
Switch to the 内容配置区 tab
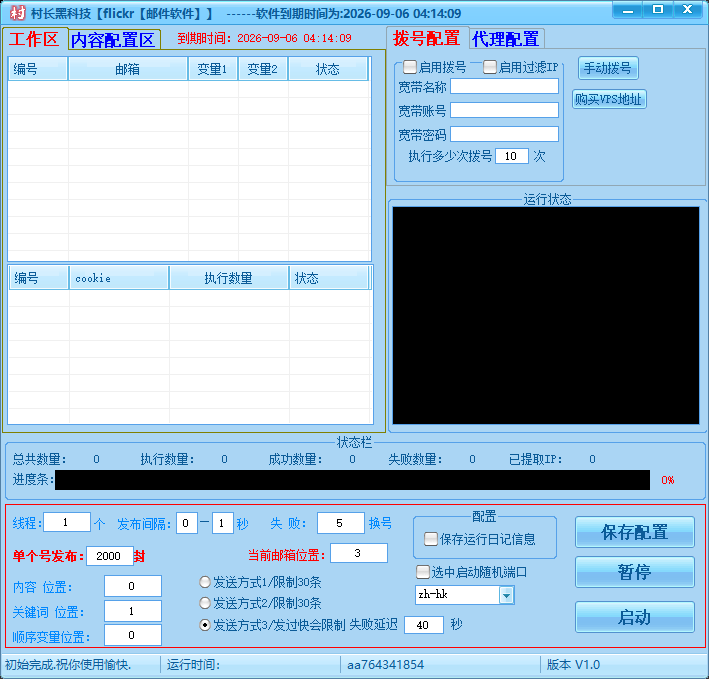(112, 40)
